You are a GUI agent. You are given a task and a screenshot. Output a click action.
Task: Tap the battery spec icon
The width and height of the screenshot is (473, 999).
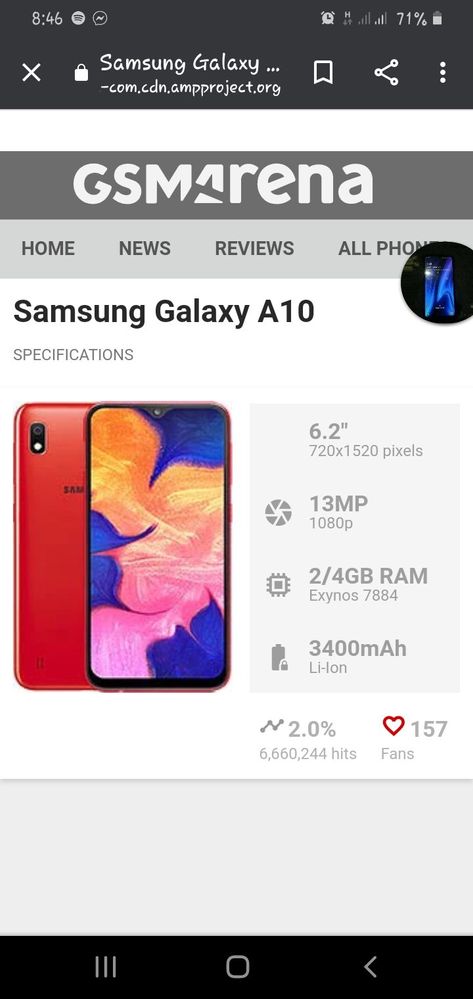pos(279,657)
